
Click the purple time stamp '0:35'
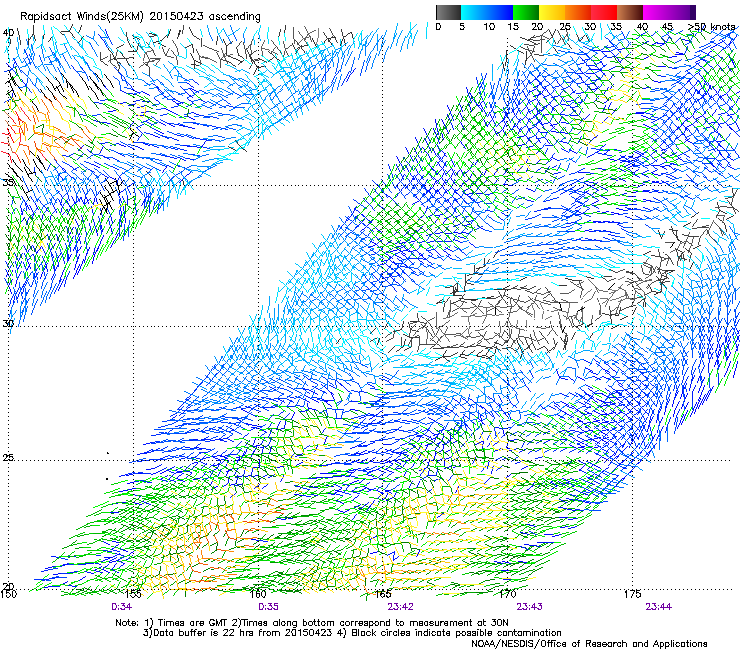(269, 607)
